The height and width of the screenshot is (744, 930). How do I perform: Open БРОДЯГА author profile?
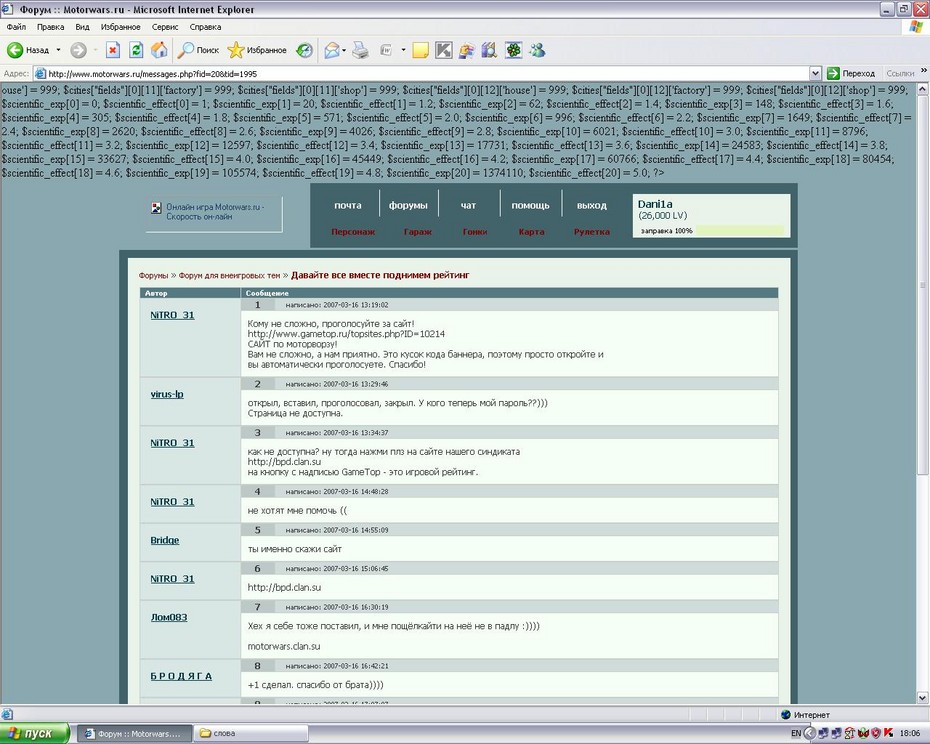(181, 676)
